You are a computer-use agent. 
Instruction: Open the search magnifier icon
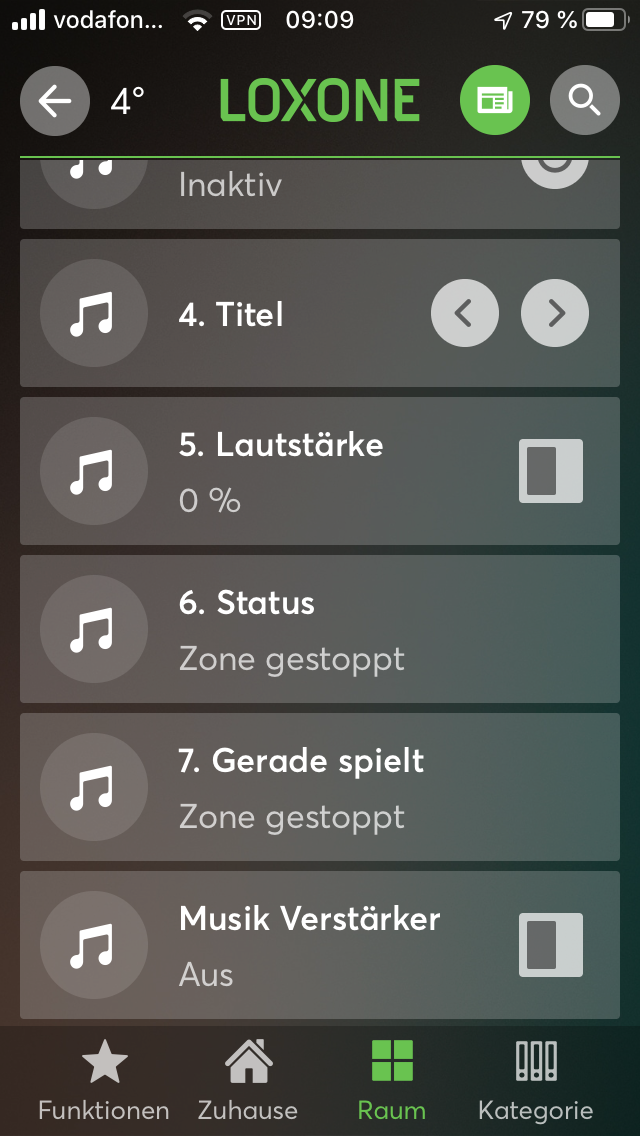[584, 100]
